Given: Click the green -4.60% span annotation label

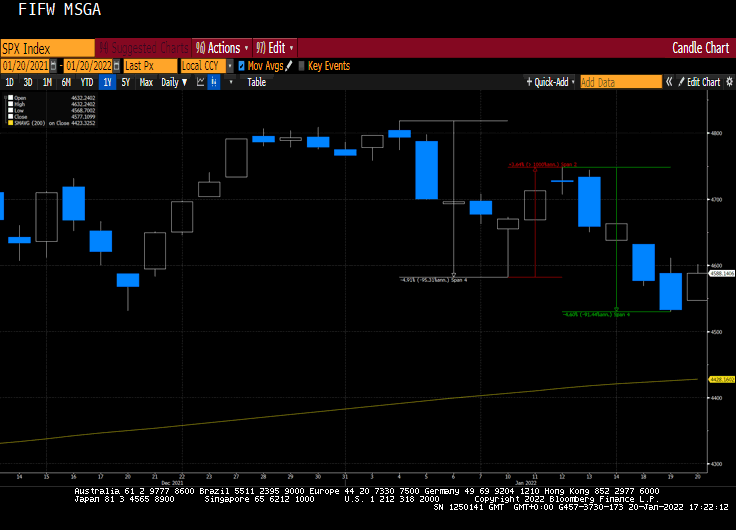Looking at the screenshot, I should (x=596, y=314).
